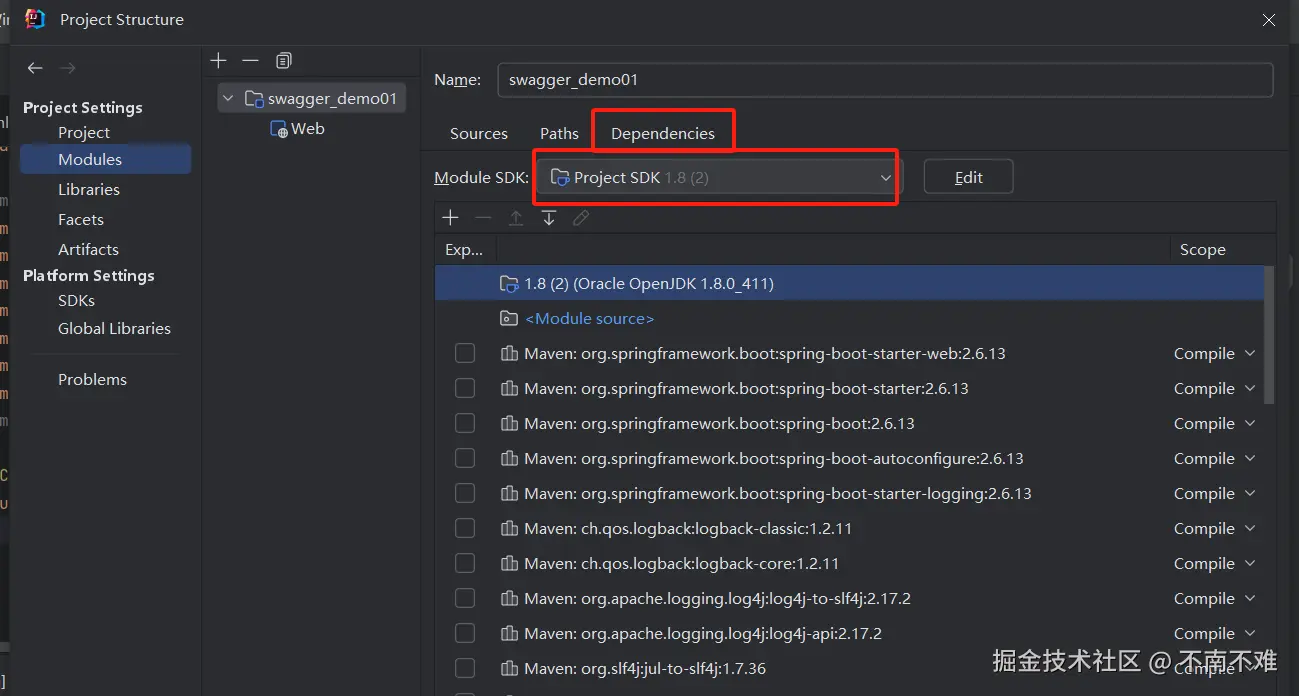Screen dimensions: 1299x696
Task: Open Project settings section
Action: pos(84,132)
